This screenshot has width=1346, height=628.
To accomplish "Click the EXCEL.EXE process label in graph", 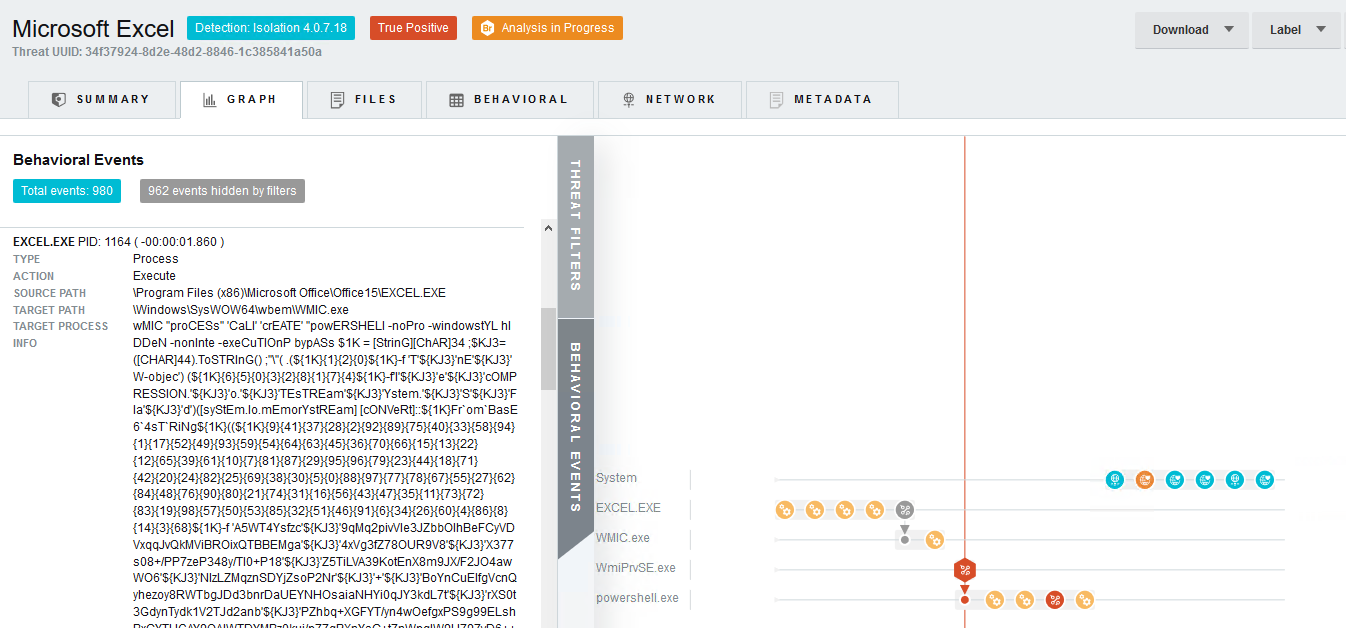I will pyautogui.click(x=628, y=508).
